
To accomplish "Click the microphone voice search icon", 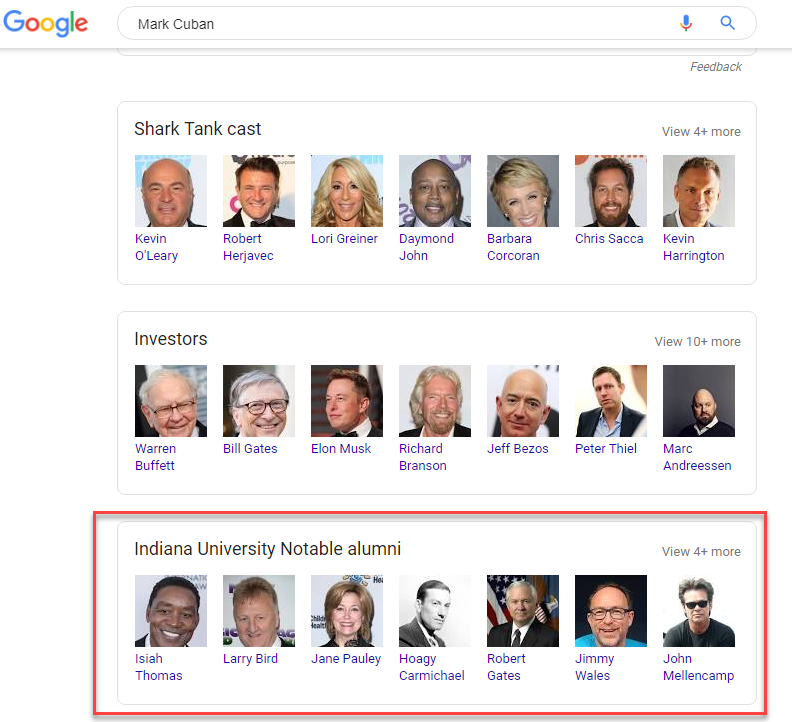I will click(686, 23).
